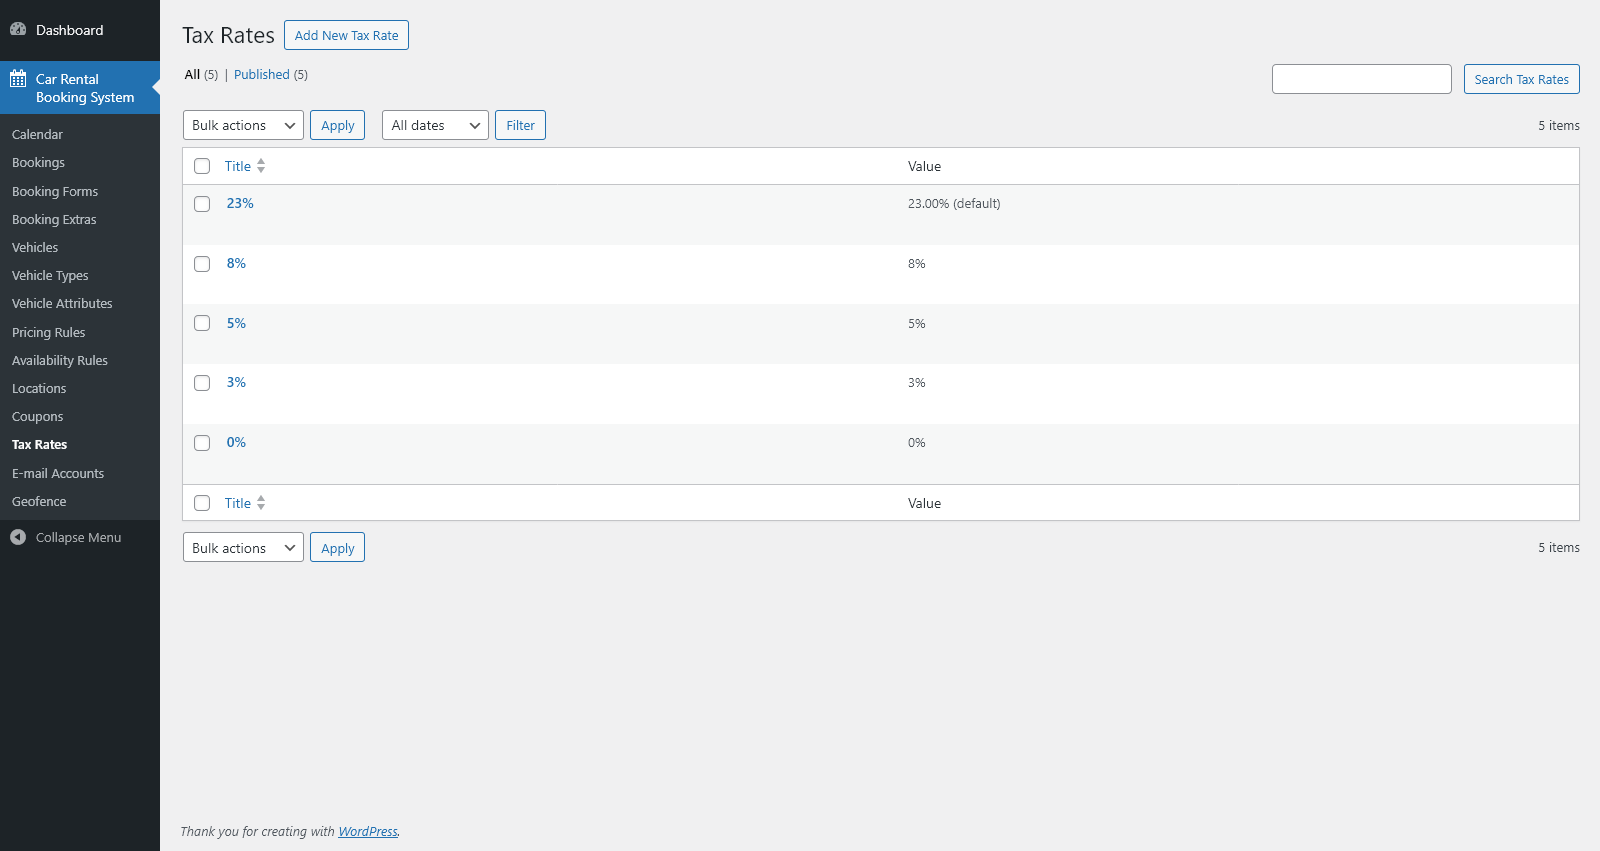Select the 23% tax rate checkbox
The width and height of the screenshot is (1600, 851).
point(202,204)
